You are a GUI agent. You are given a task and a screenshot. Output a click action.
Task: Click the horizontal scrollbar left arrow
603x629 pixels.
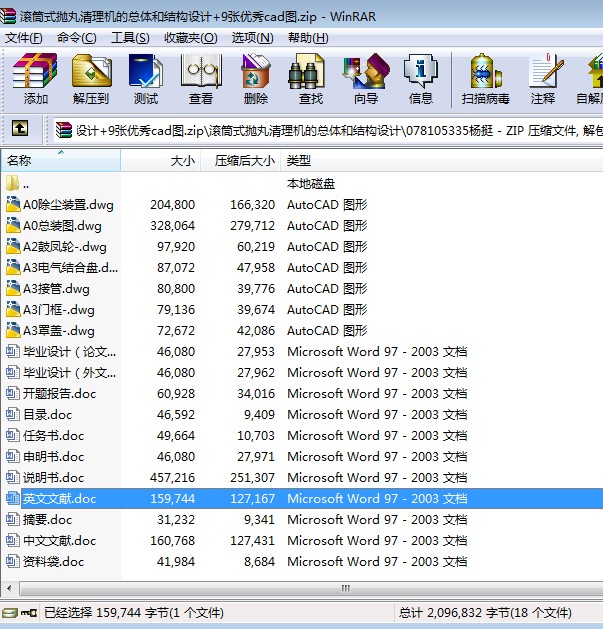tap(9, 589)
